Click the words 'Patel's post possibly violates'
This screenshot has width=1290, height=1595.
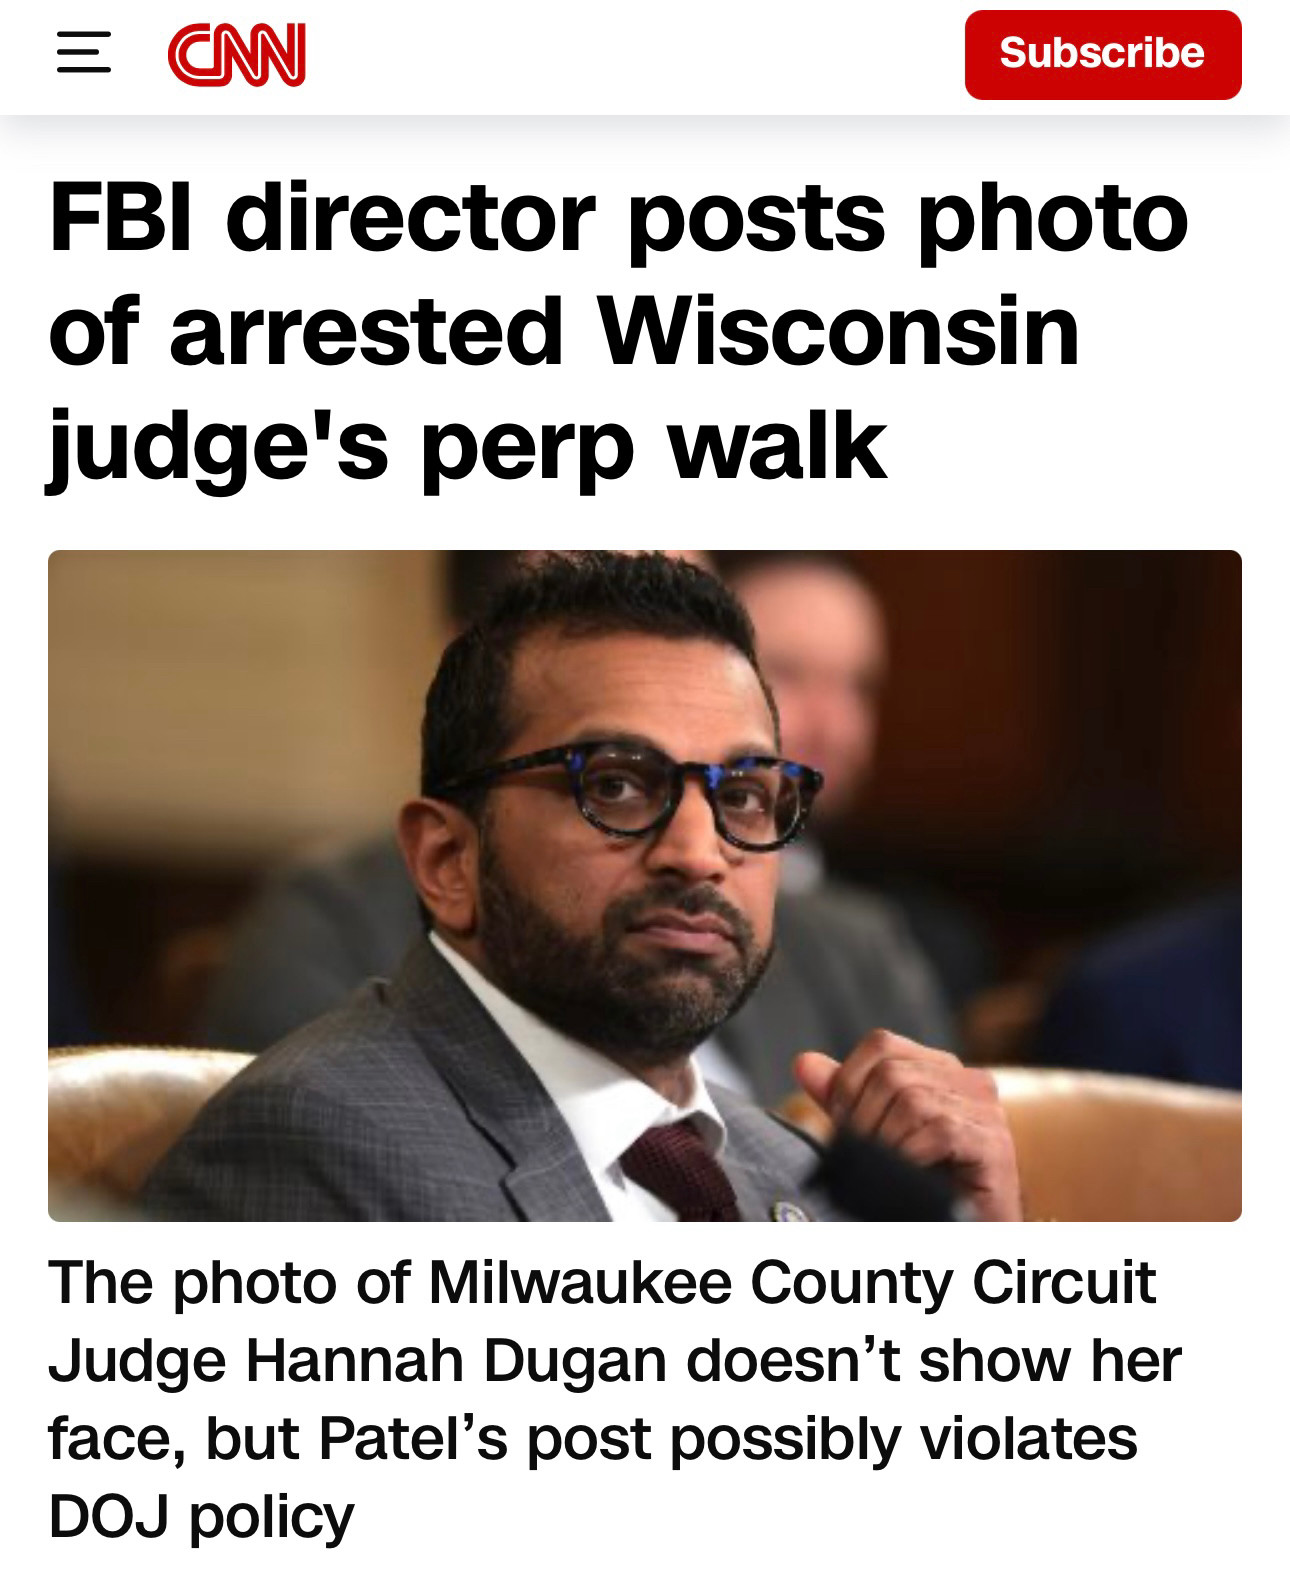pos(728,1439)
